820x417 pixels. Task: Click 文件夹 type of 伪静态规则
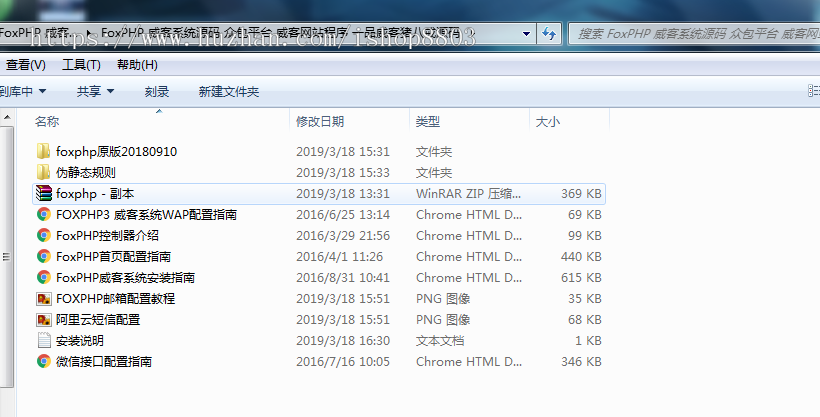[434, 173]
